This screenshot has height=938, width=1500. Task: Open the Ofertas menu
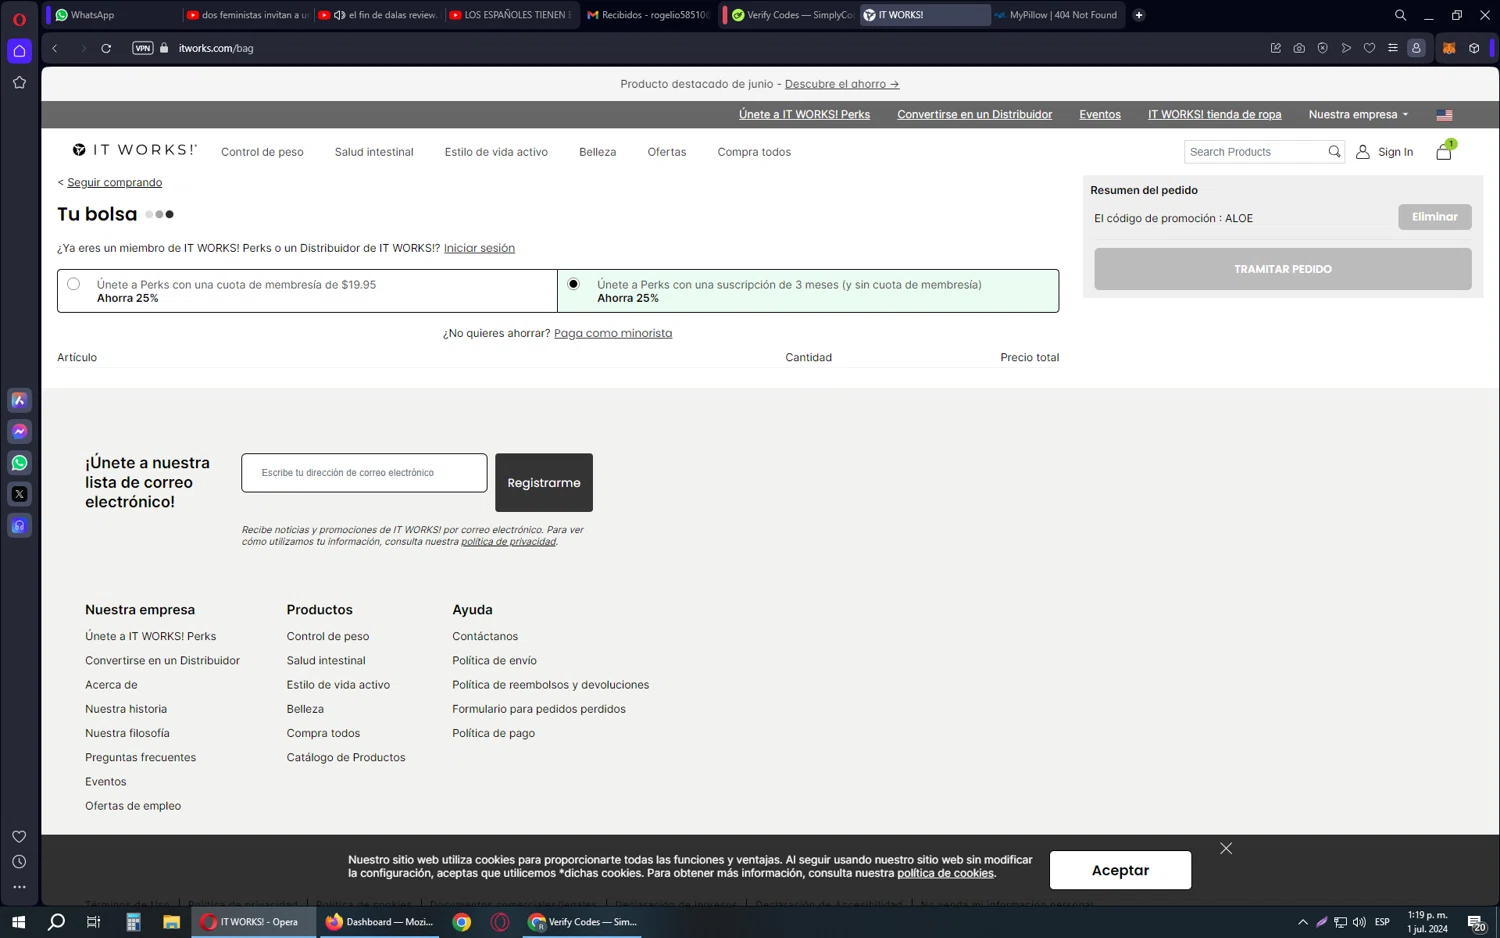tap(666, 152)
